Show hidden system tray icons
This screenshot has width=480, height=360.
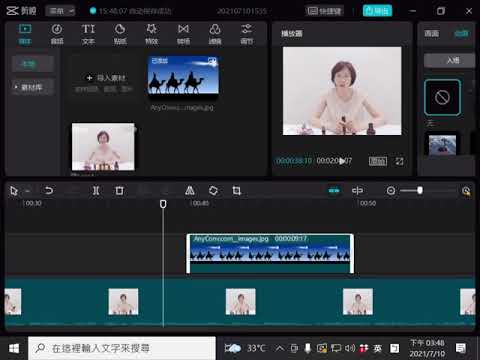pyautogui.click(x=279, y=349)
